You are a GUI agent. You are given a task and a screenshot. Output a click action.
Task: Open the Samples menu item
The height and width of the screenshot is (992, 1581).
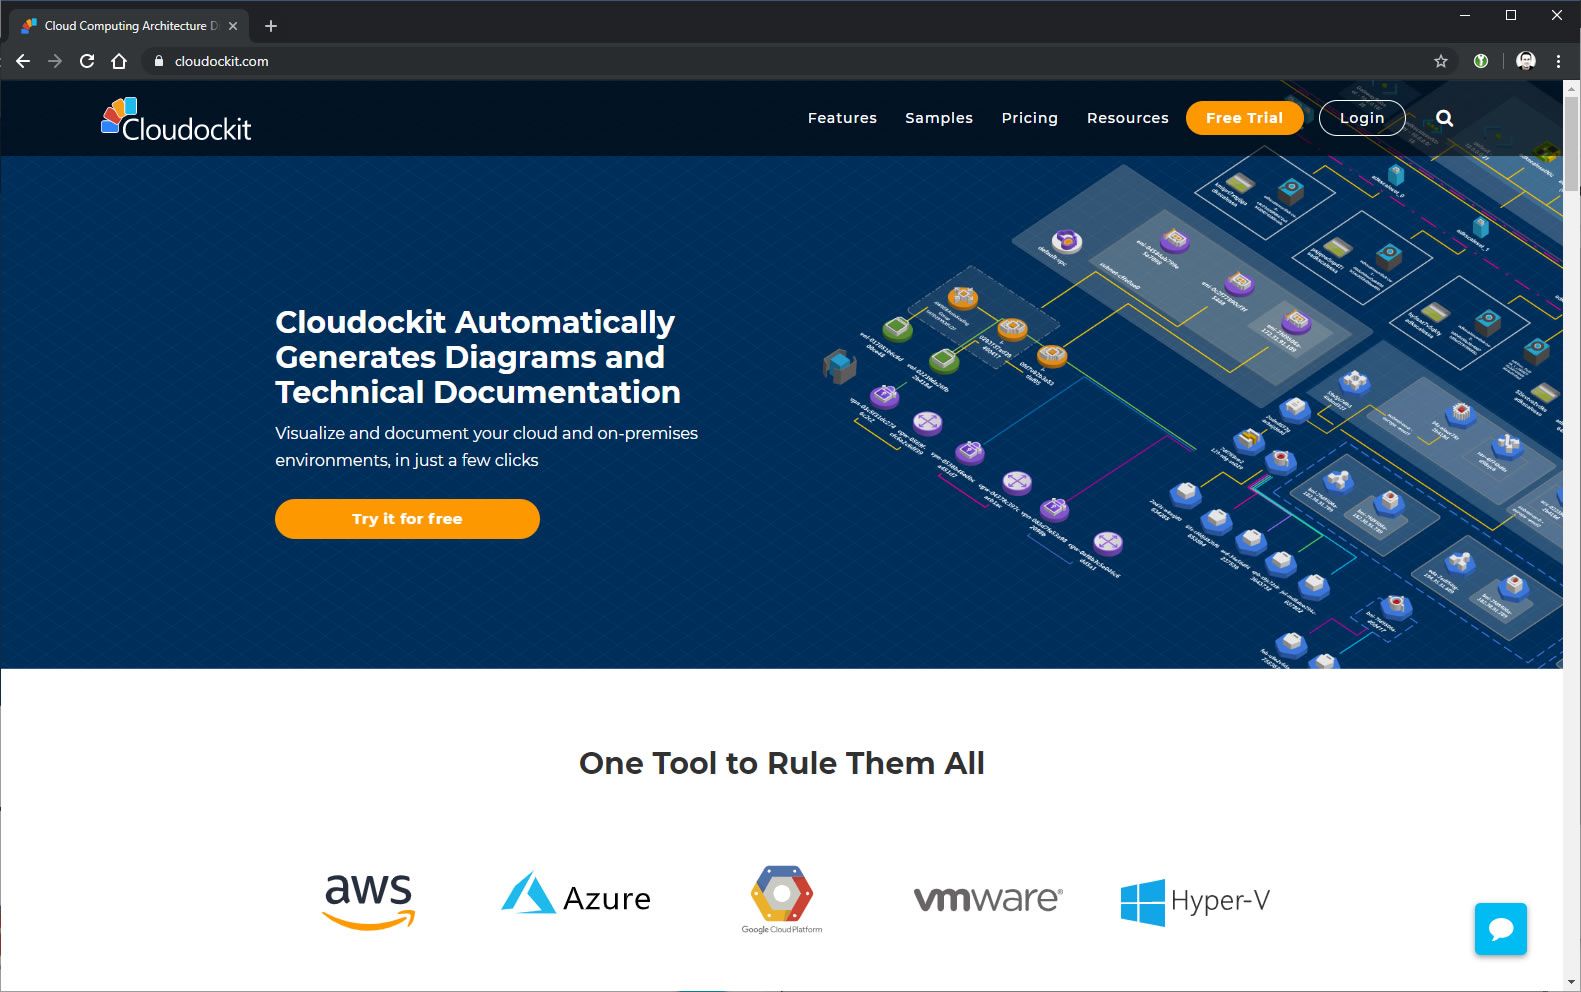coord(939,118)
